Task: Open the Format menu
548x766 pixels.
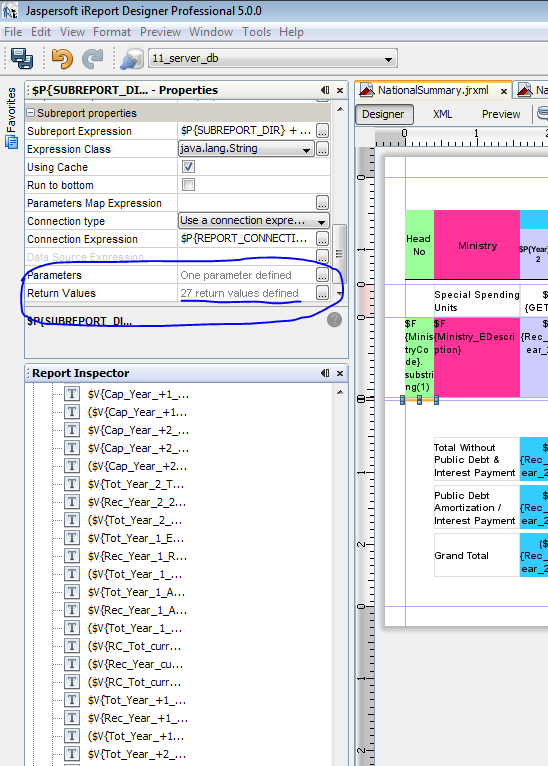Action: 112,32
